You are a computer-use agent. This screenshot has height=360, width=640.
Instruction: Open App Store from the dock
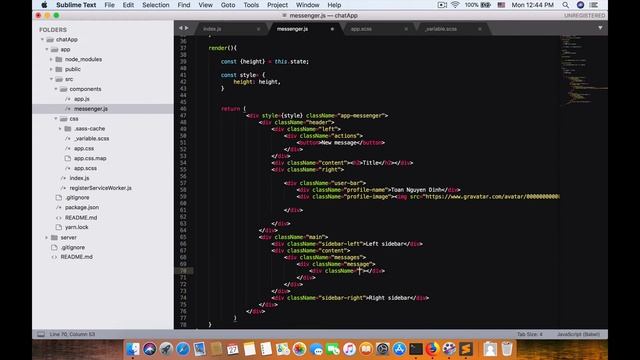pos(399,349)
